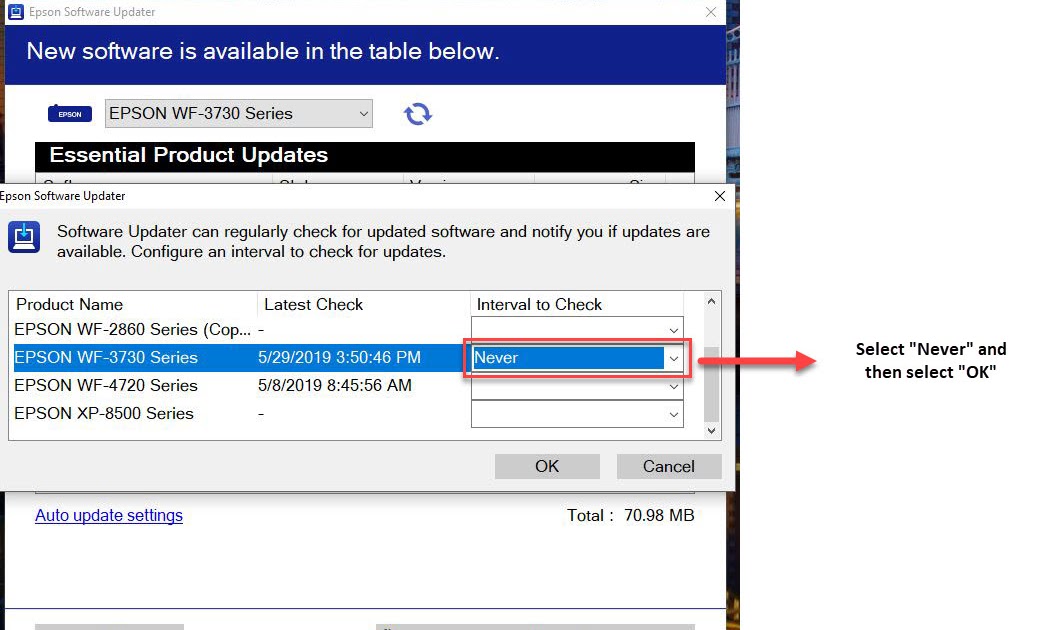Open the Auto update settings link

109,516
